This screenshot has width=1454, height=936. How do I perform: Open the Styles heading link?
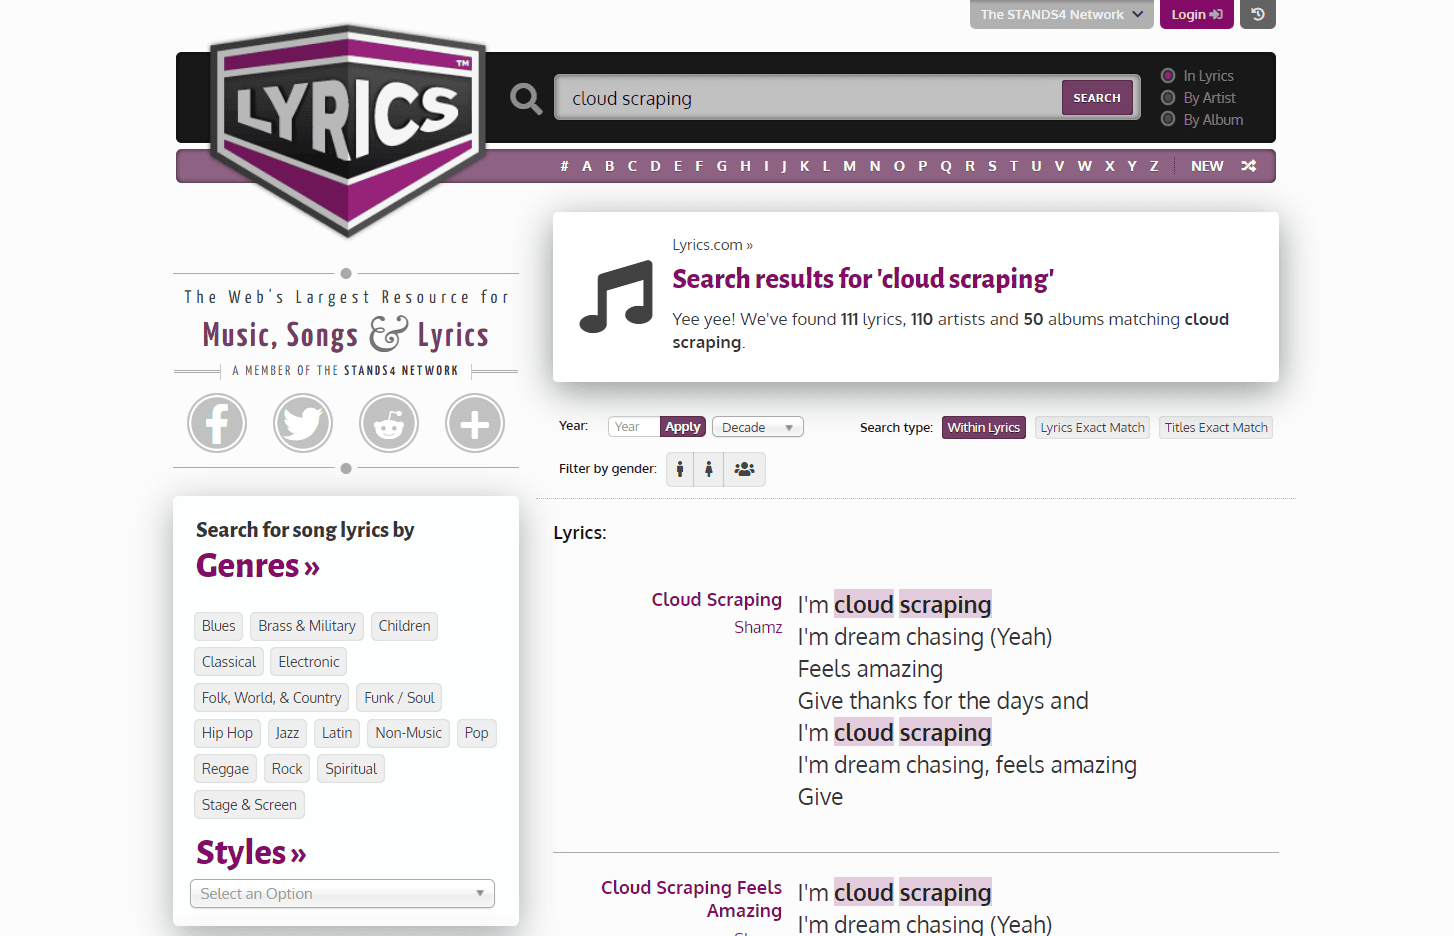pos(251,853)
